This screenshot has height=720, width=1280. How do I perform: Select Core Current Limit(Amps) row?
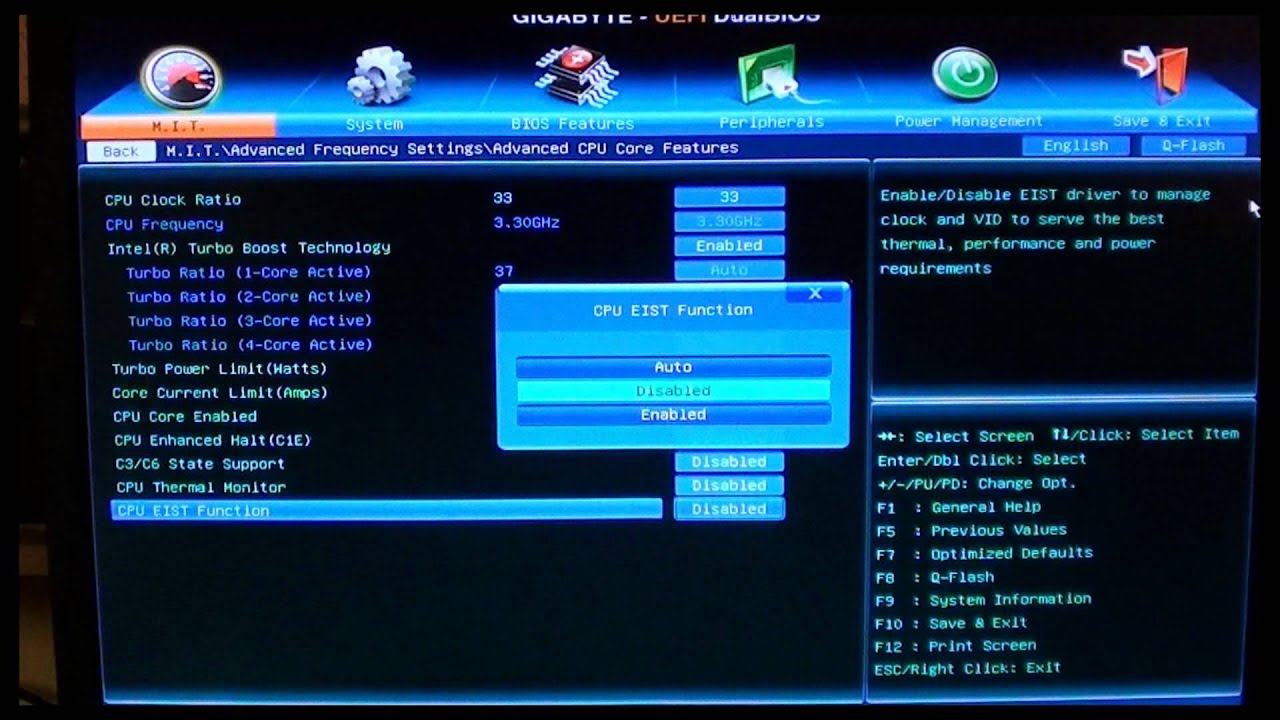pos(220,393)
